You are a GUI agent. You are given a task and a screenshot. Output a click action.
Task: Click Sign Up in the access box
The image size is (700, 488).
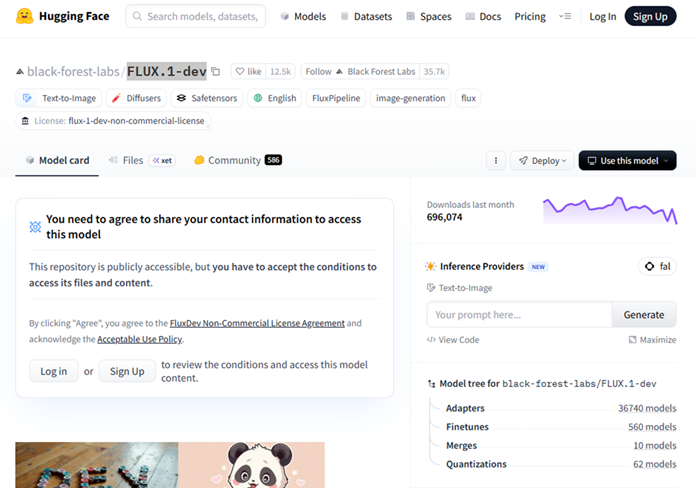coord(127,371)
